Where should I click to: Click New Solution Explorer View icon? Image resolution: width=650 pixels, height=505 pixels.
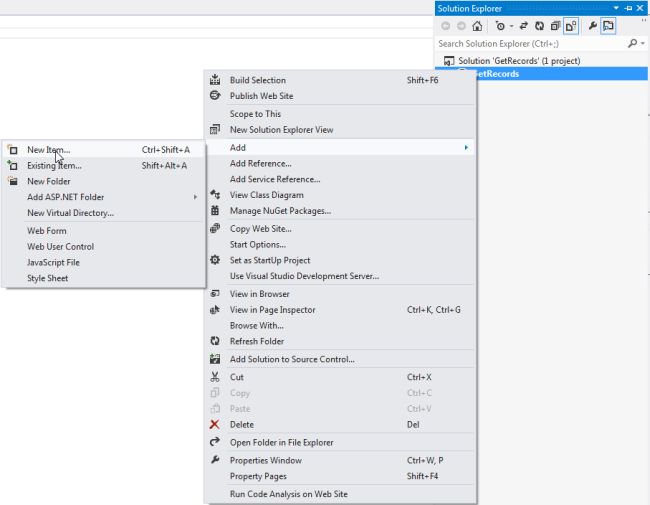(x=215, y=129)
